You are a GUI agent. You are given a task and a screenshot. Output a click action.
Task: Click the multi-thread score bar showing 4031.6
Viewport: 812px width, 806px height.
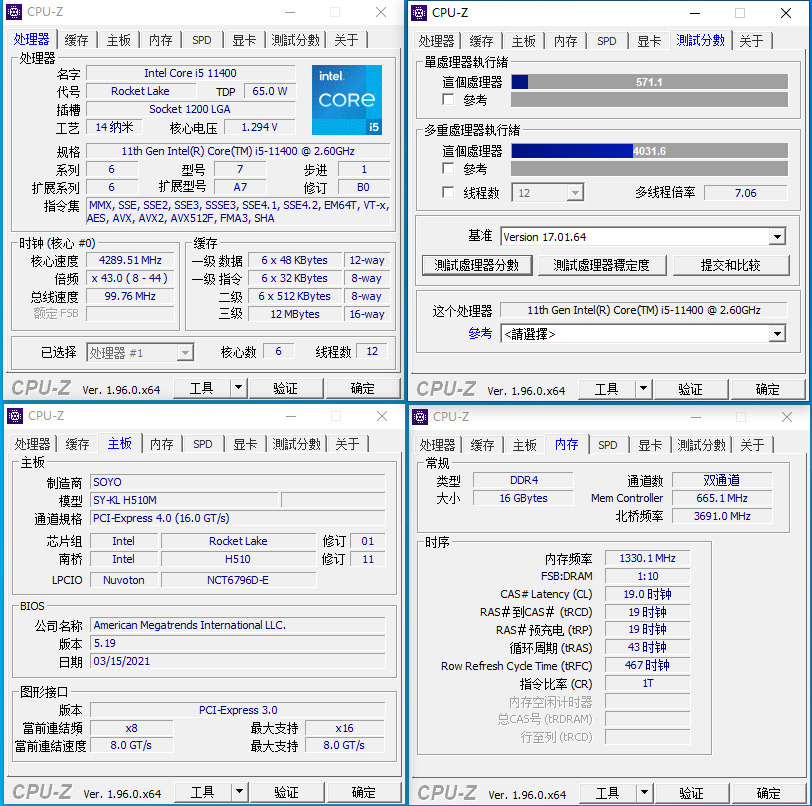(x=649, y=151)
